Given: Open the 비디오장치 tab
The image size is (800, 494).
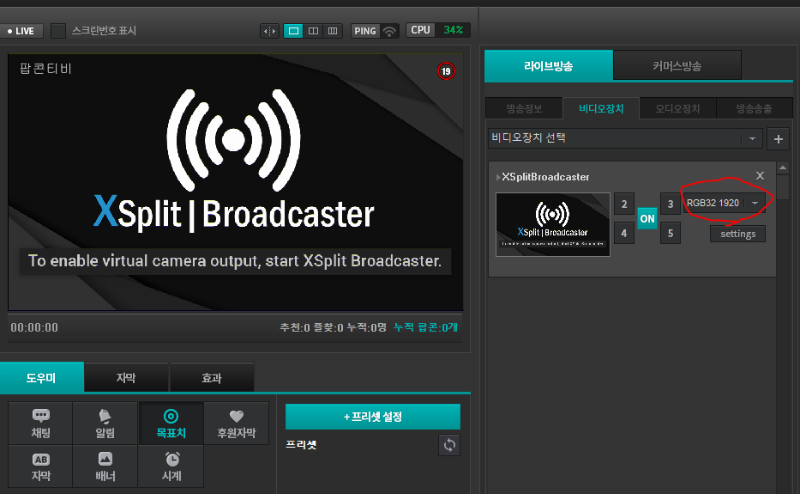Looking at the screenshot, I should pyautogui.click(x=601, y=108).
